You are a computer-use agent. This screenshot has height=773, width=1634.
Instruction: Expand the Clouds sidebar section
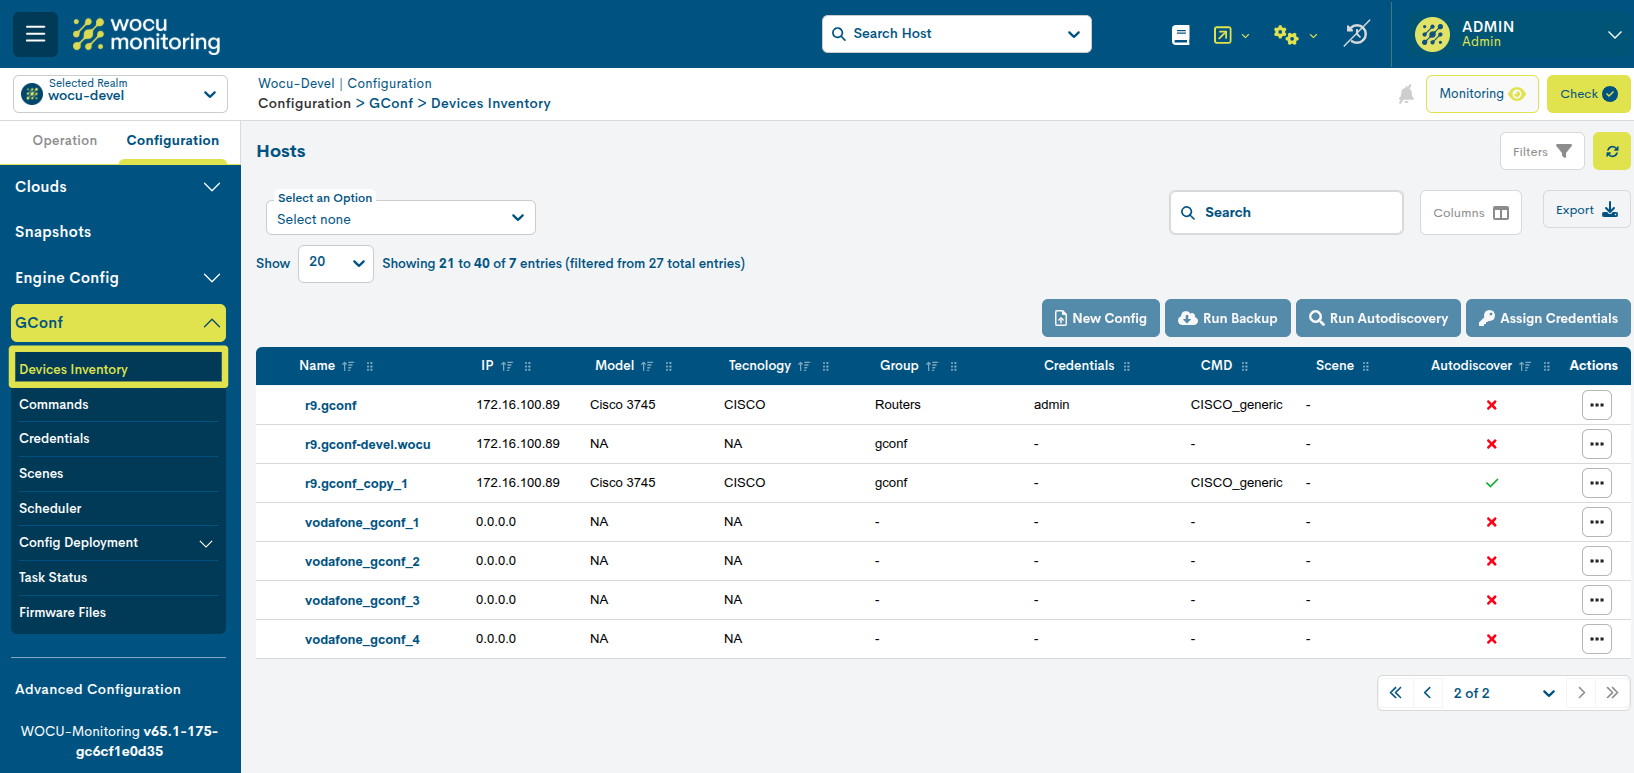[118, 187]
